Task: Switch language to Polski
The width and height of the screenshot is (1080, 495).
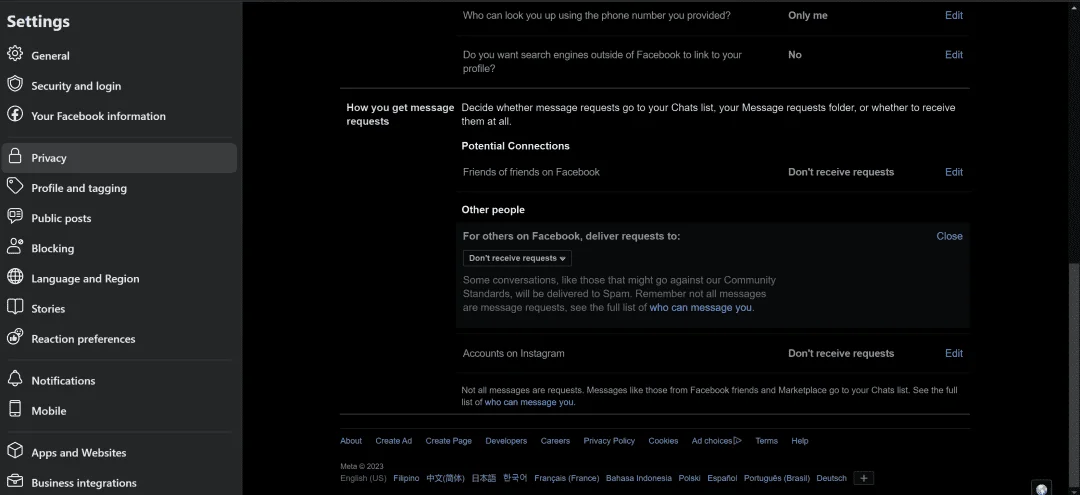Action: (x=689, y=478)
